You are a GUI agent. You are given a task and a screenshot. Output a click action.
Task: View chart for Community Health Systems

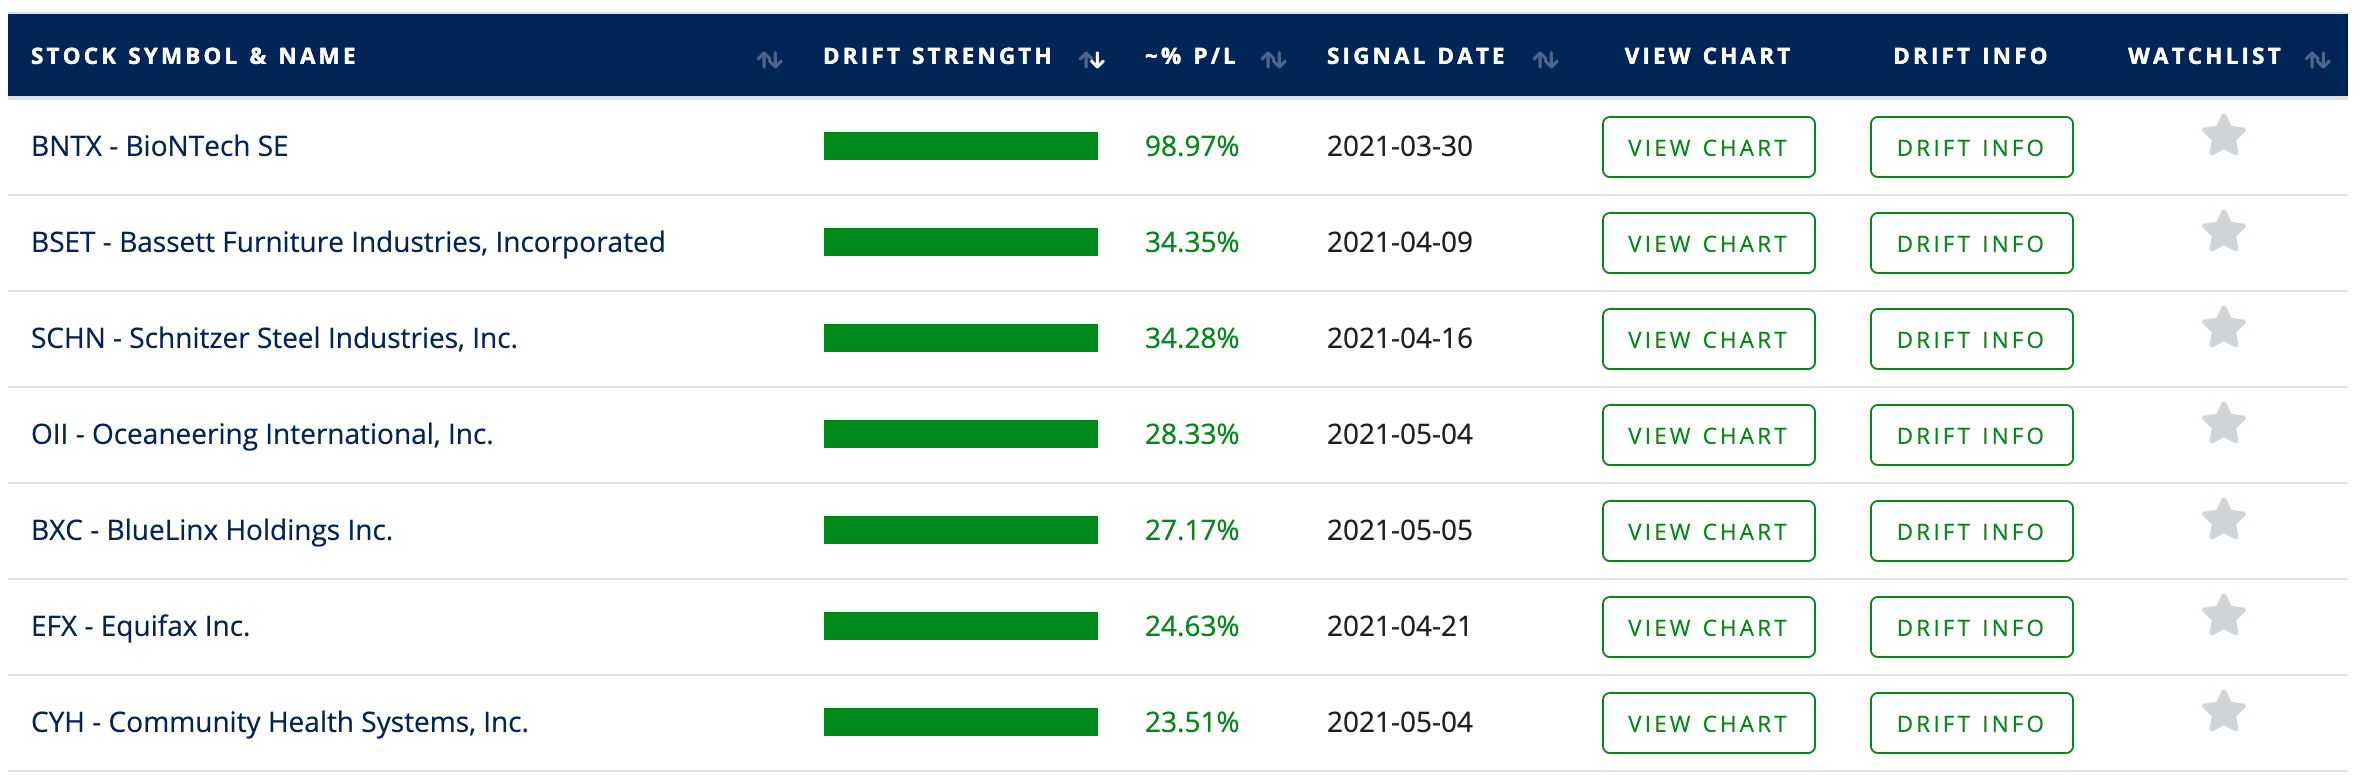pyautogui.click(x=1708, y=723)
